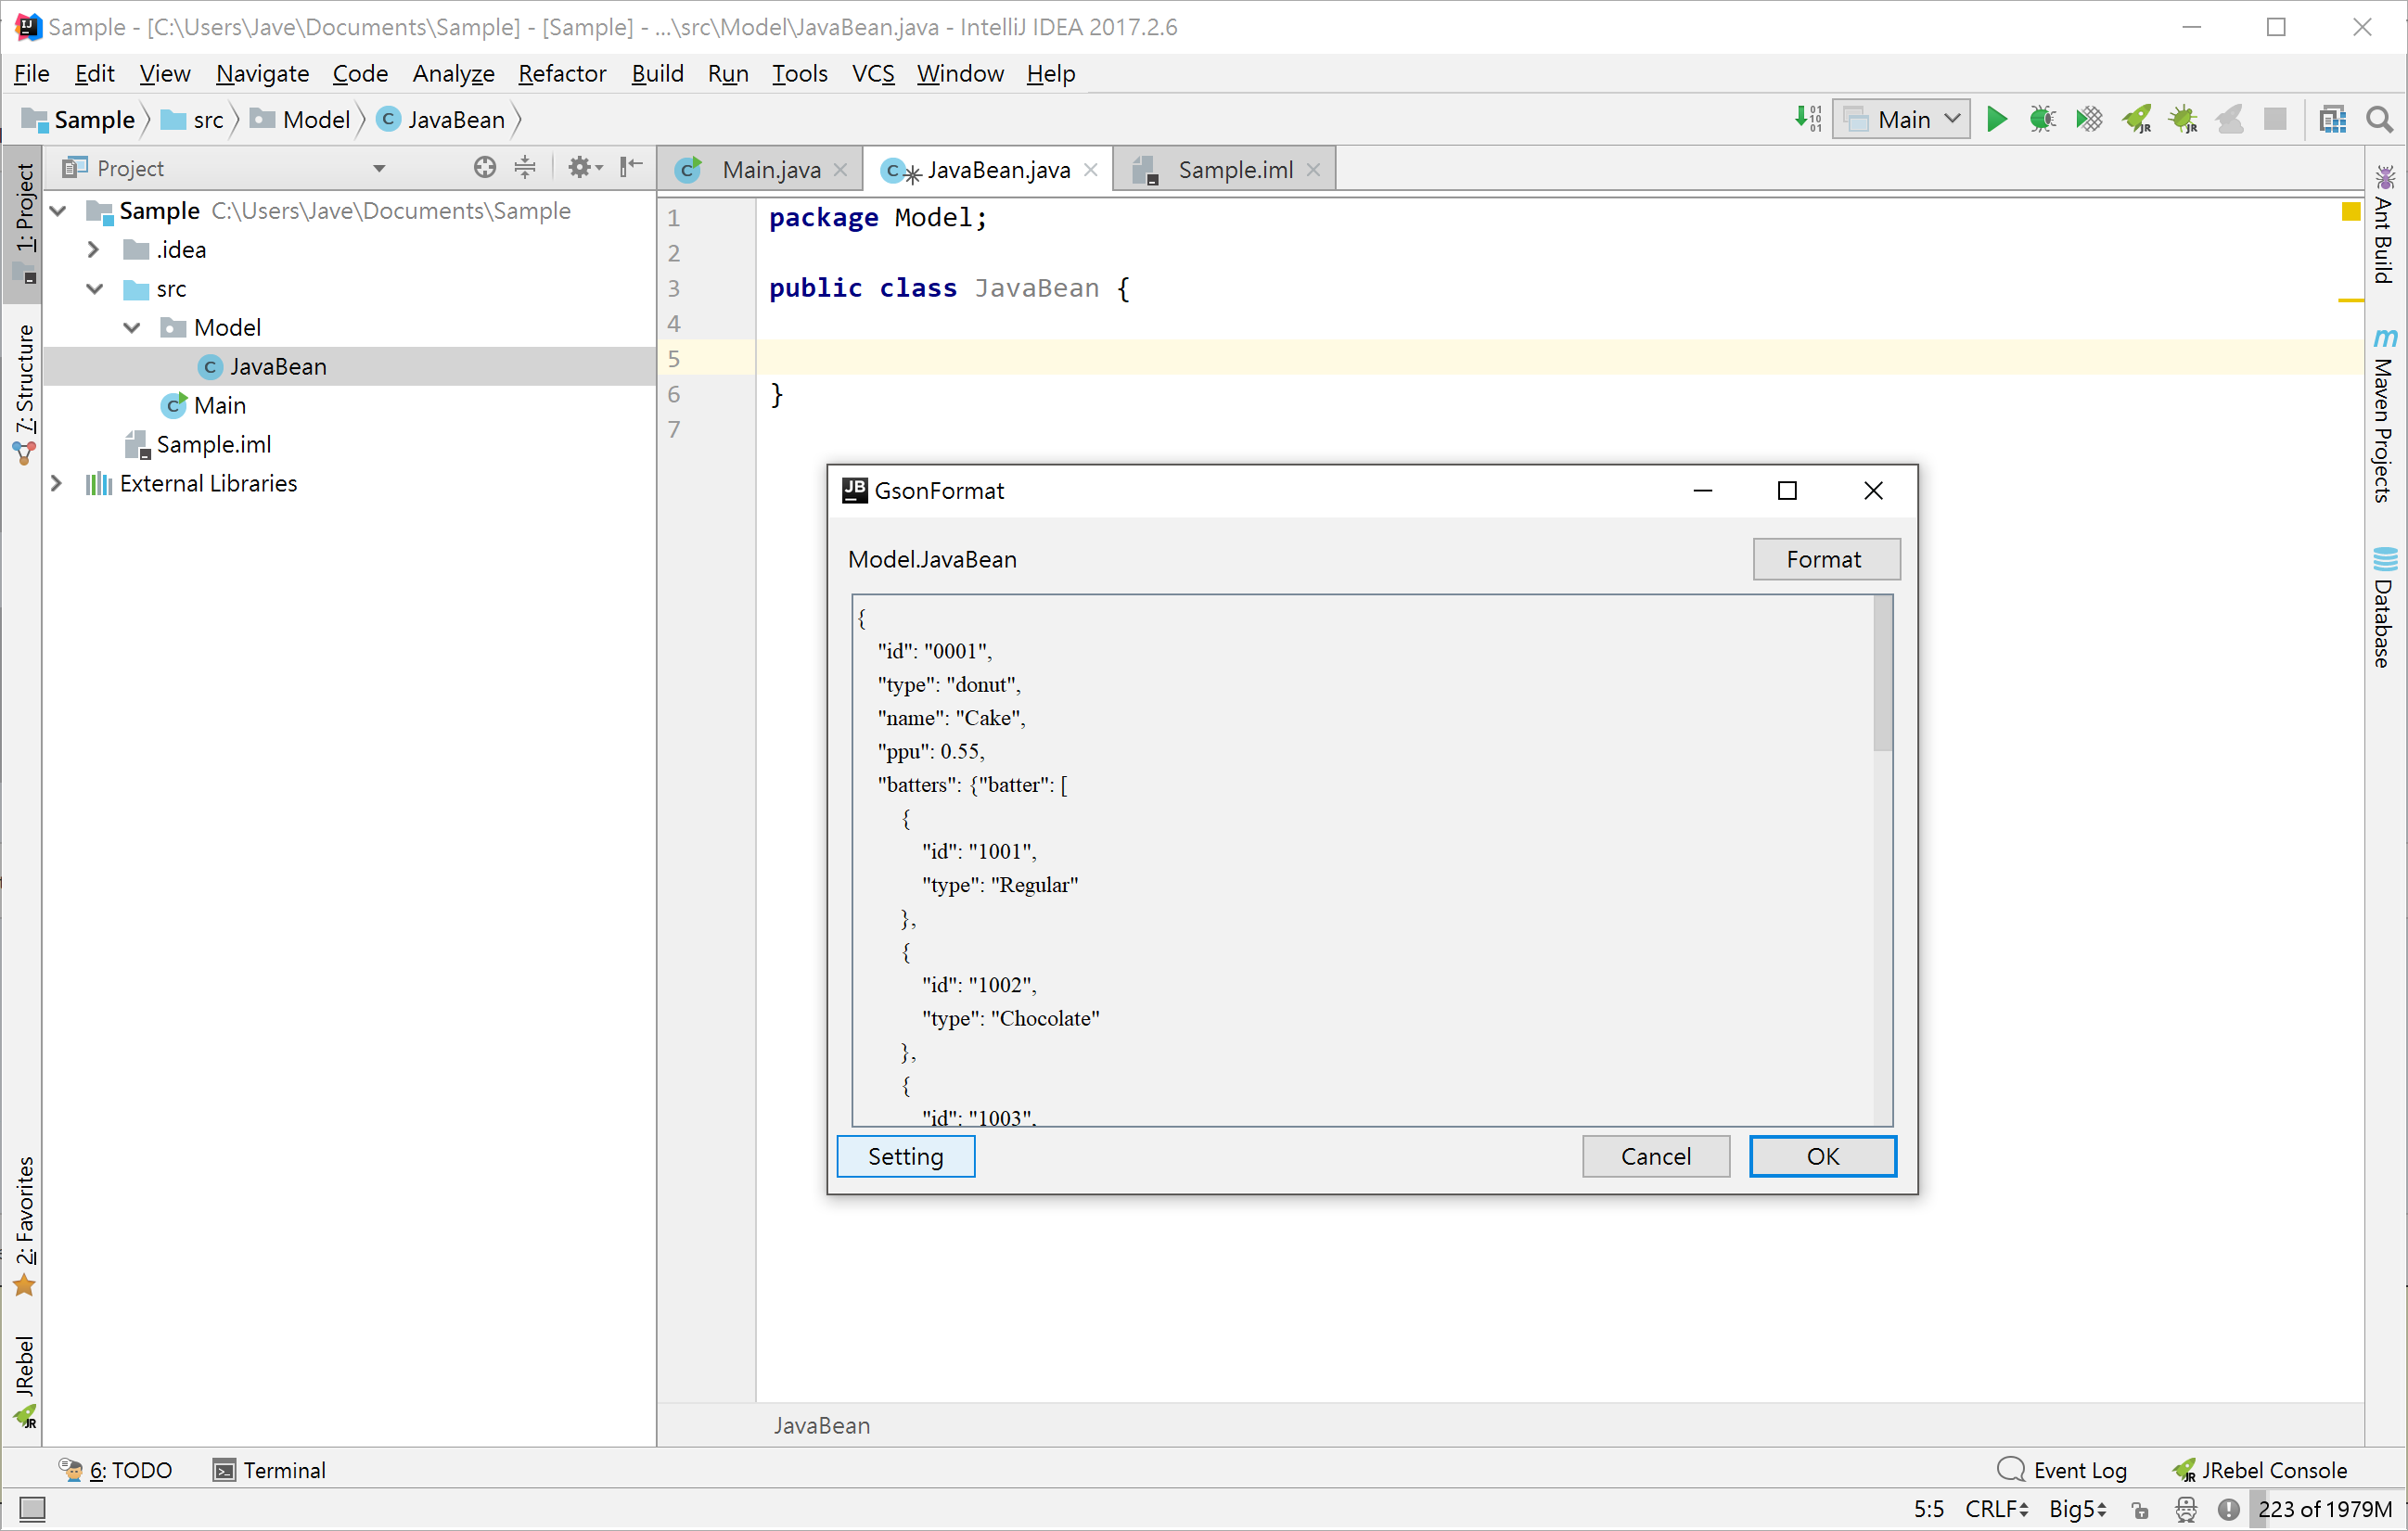This screenshot has height=1531, width=2408.
Task: Open the Event Log
Action: (x=2062, y=1470)
